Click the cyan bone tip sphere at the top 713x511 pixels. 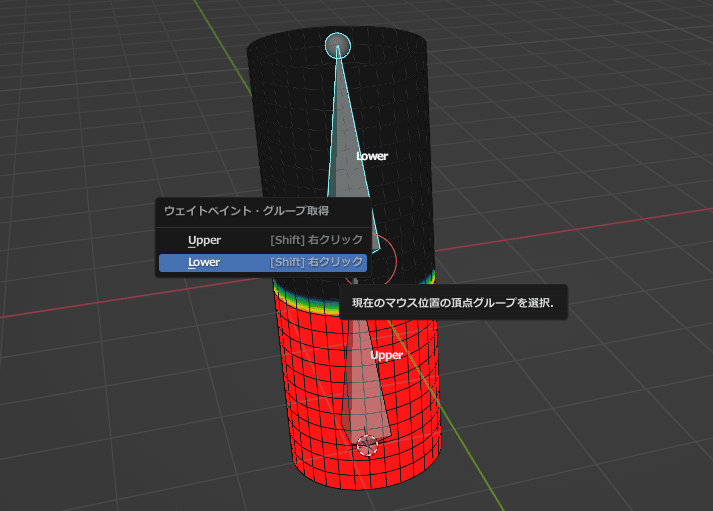point(338,45)
